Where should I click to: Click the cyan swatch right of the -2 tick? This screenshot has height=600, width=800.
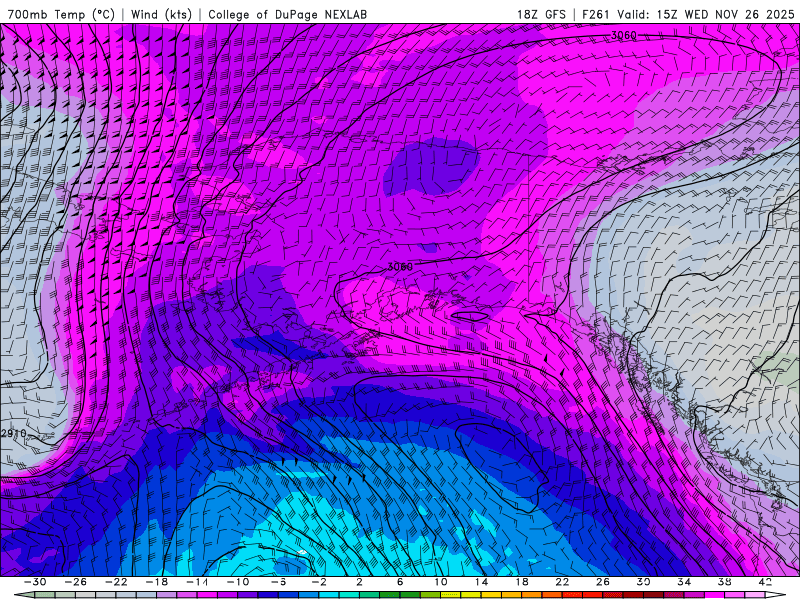coord(329,595)
